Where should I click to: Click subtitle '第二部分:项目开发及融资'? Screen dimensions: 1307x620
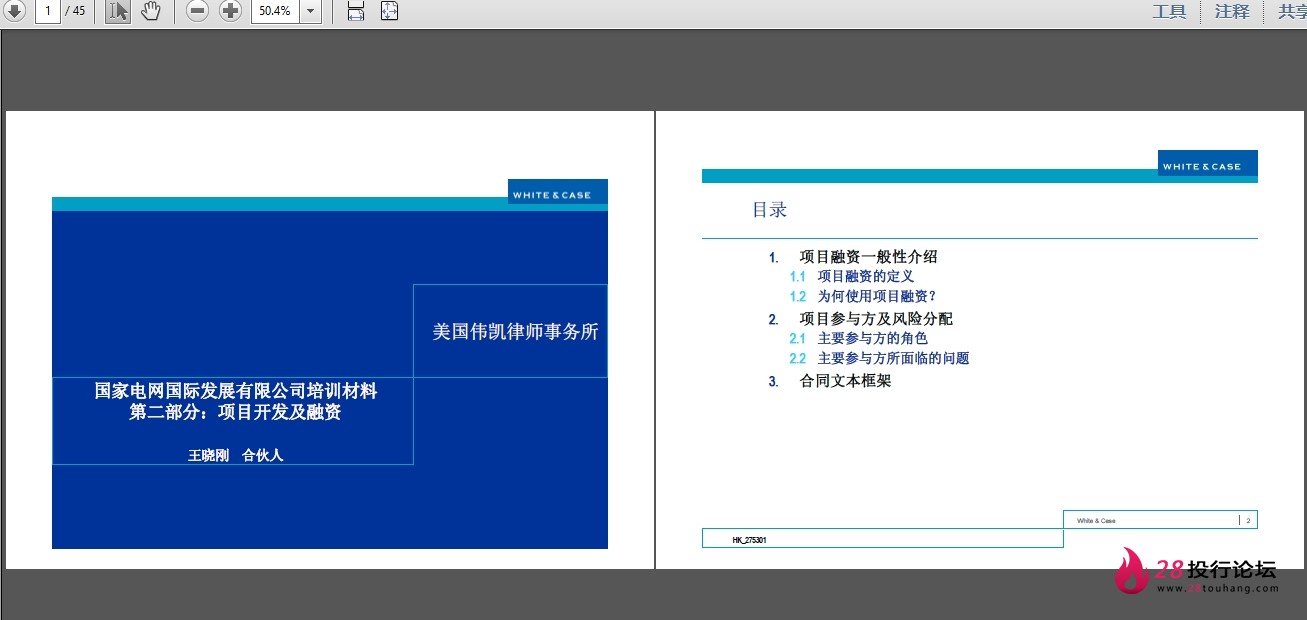pyautogui.click(x=235, y=412)
